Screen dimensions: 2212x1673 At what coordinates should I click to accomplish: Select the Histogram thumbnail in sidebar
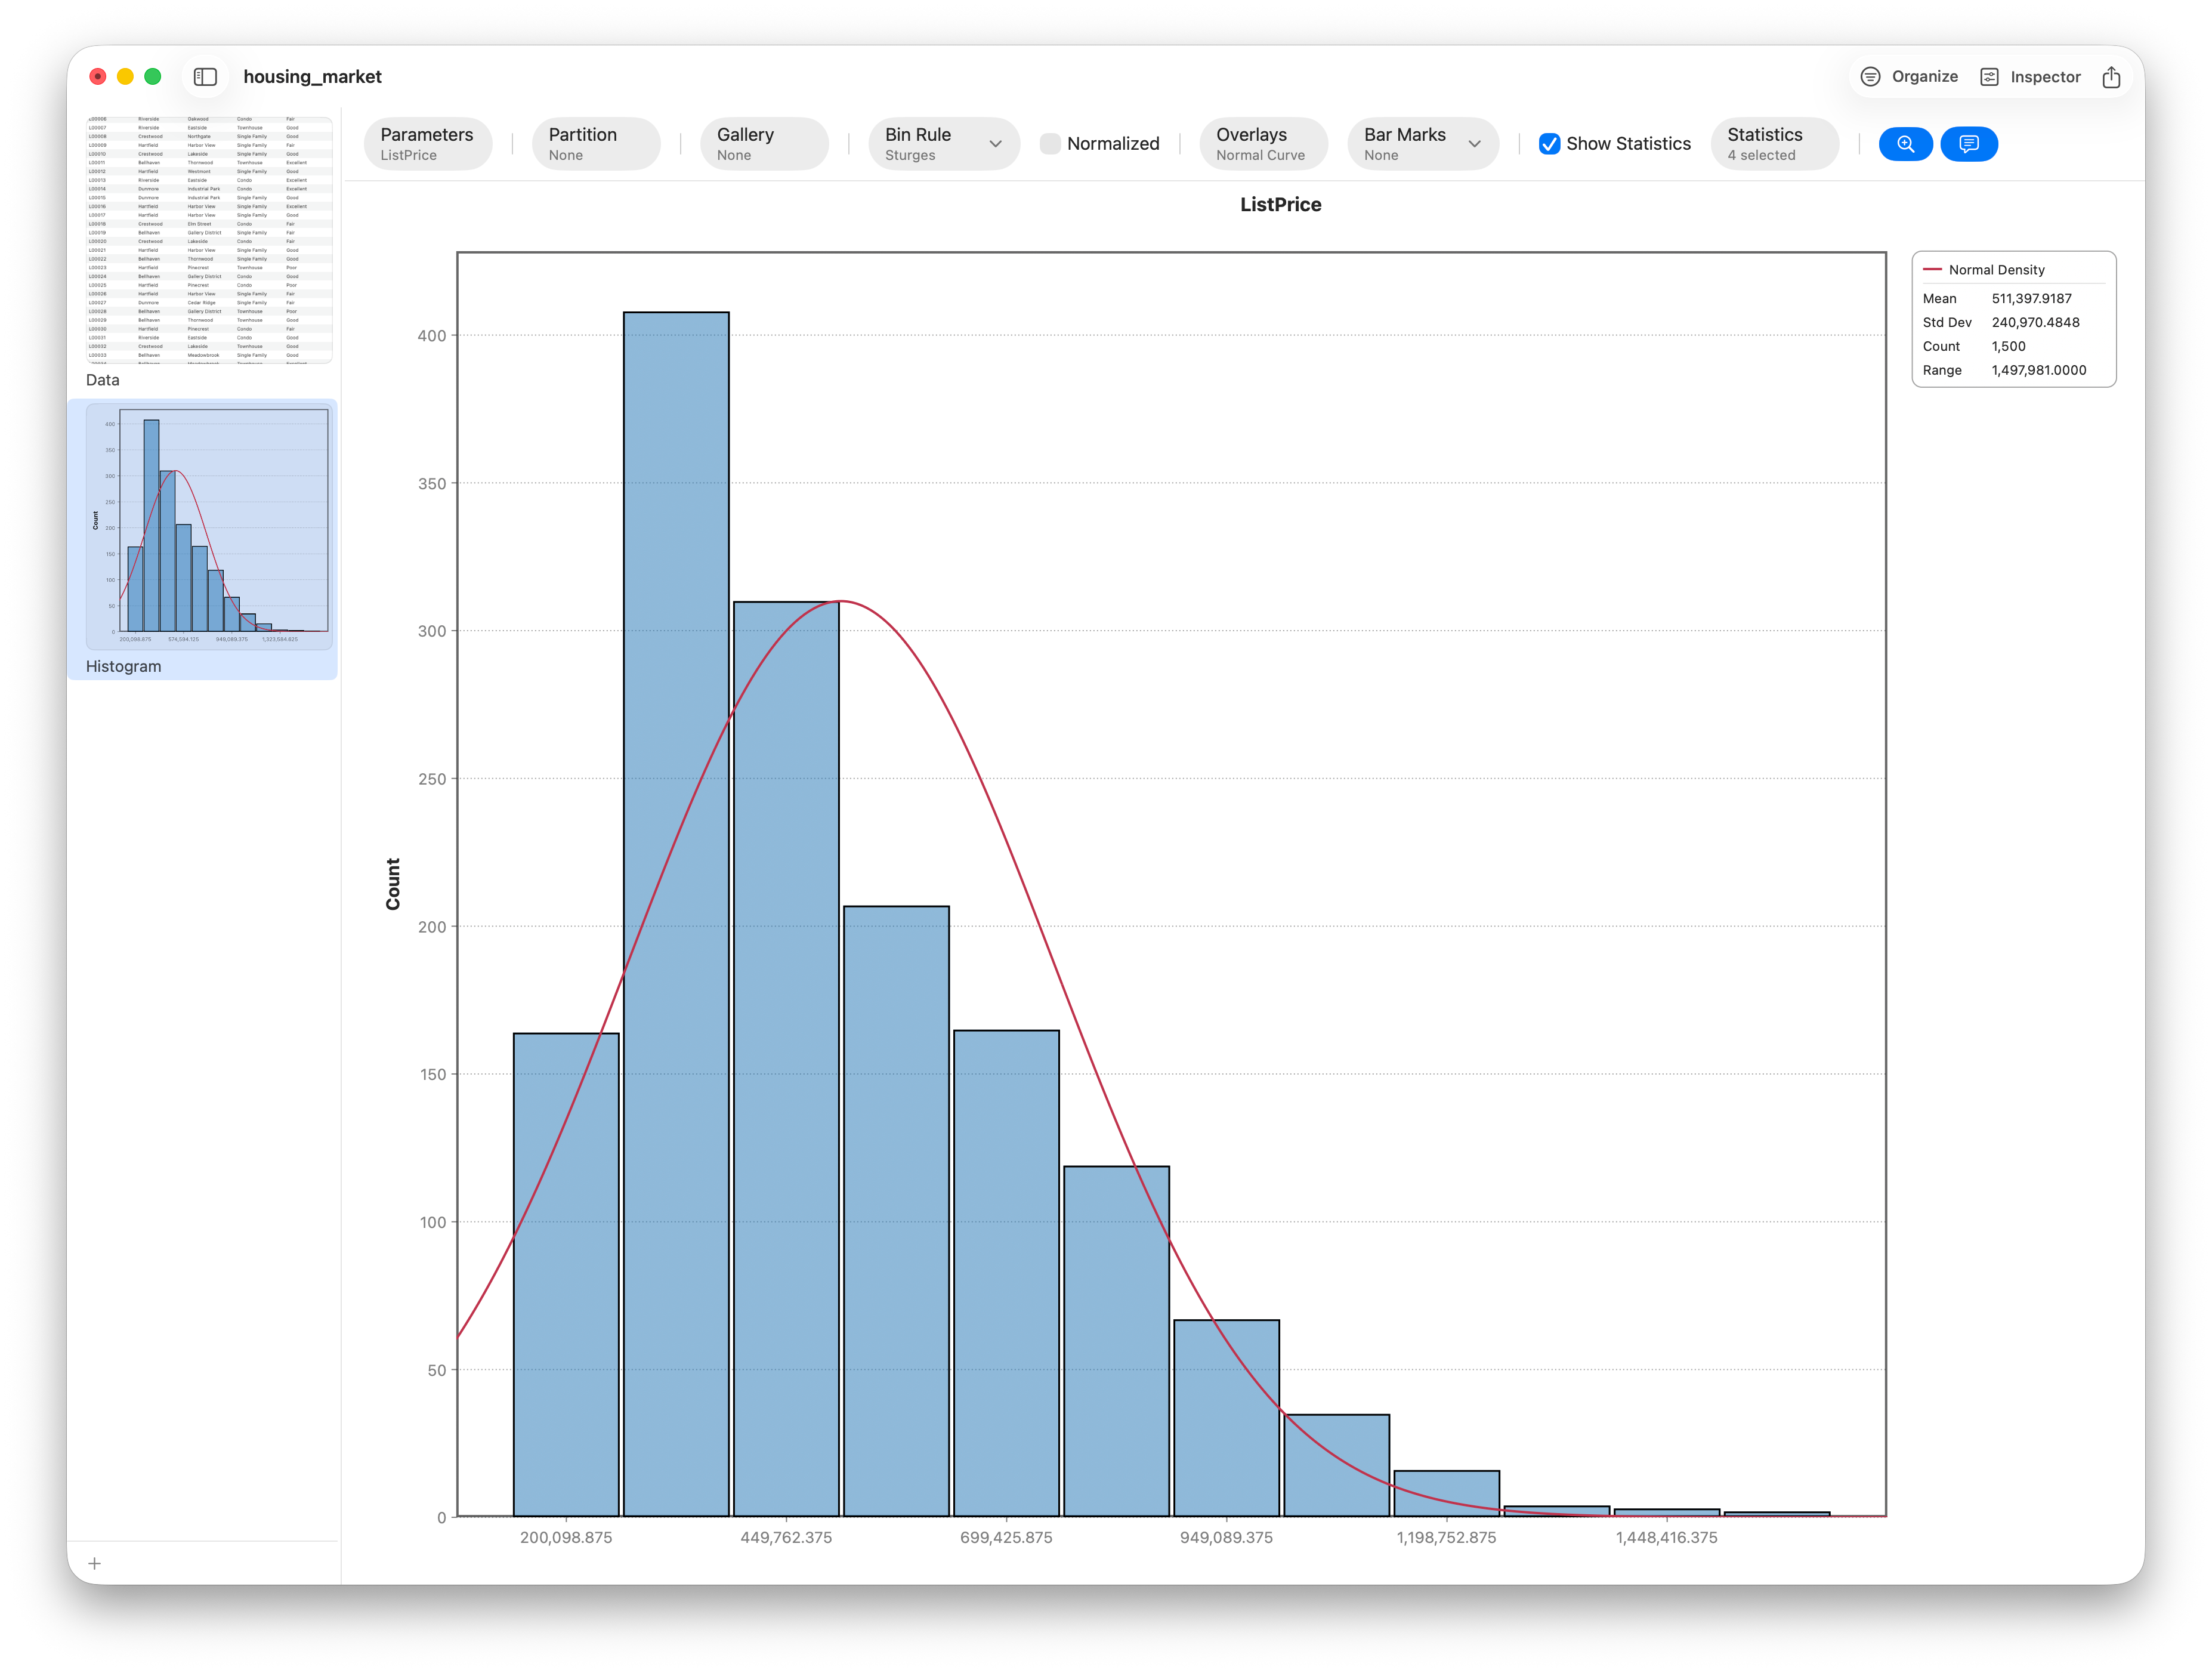(x=209, y=527)
